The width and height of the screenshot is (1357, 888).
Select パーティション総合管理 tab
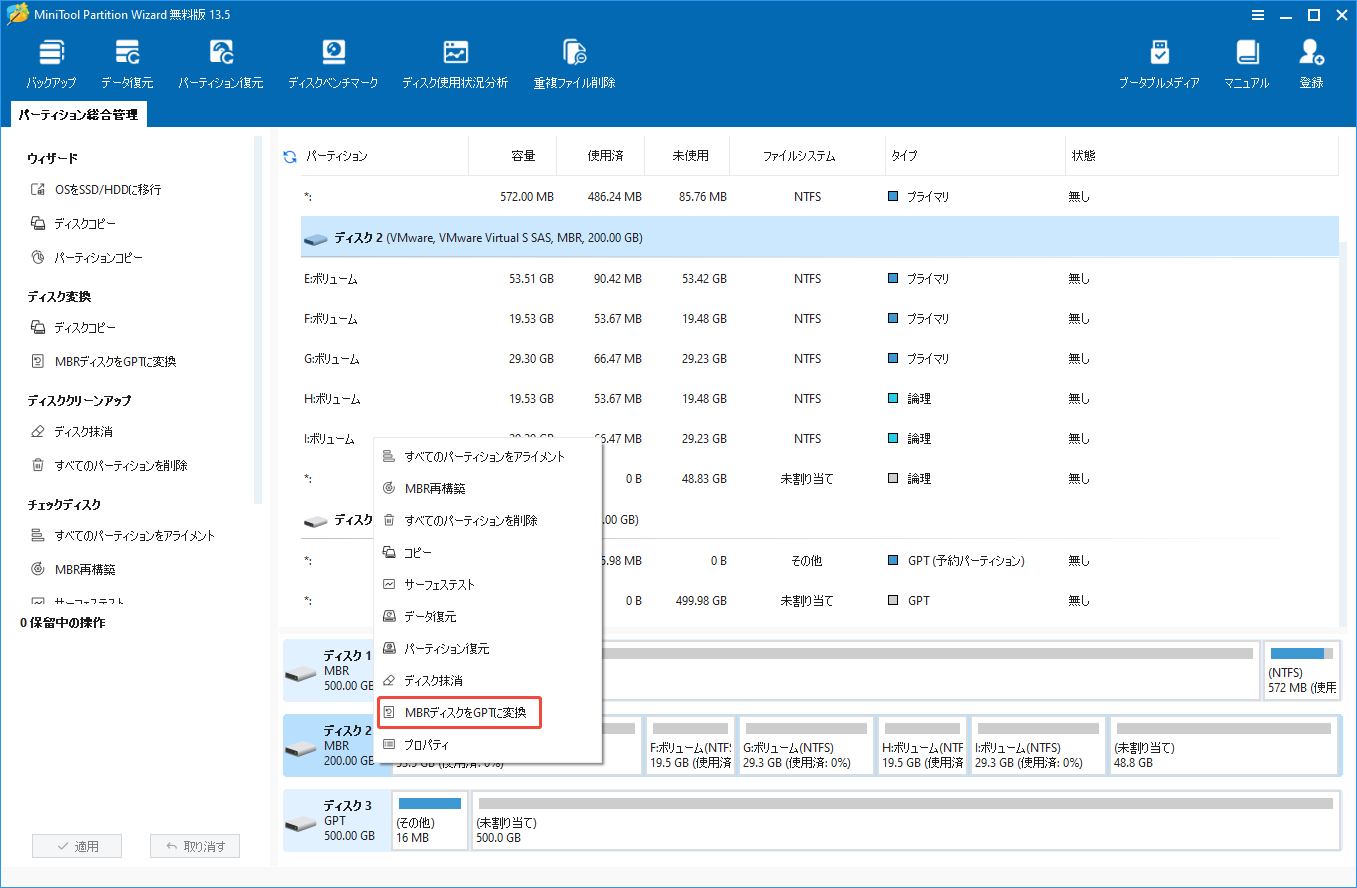tap(77, 114)
